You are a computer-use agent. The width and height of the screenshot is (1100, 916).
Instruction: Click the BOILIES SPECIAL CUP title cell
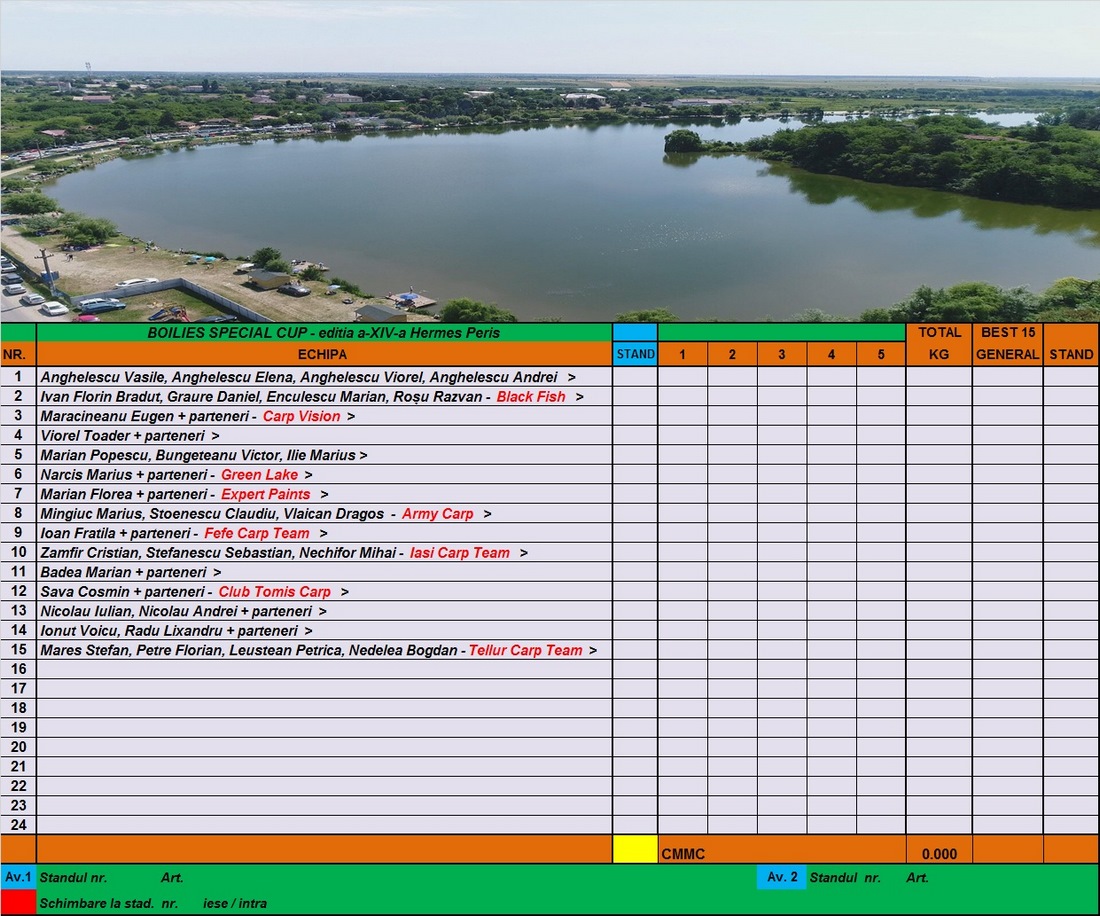point(323,332)
